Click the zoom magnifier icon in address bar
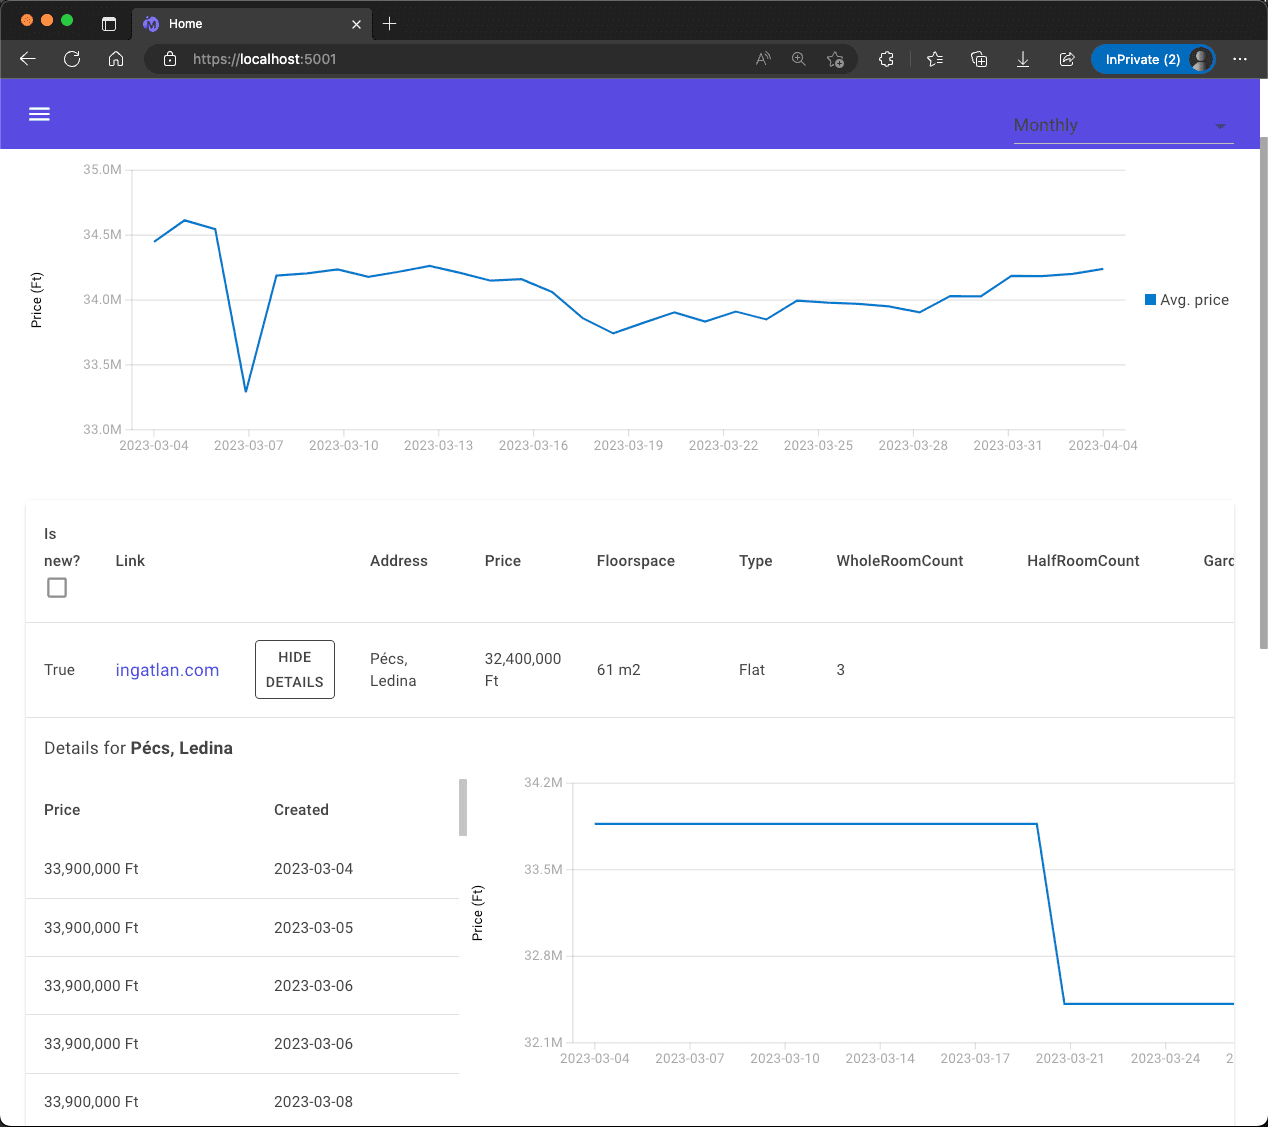The width and height of the screenshot is (1268, 1127). 799,59
